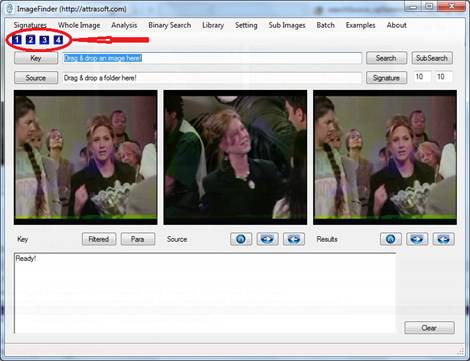This screenshot has height=361, width=470.
Task: Open the Whole Image menu
Action: [79, 25]
